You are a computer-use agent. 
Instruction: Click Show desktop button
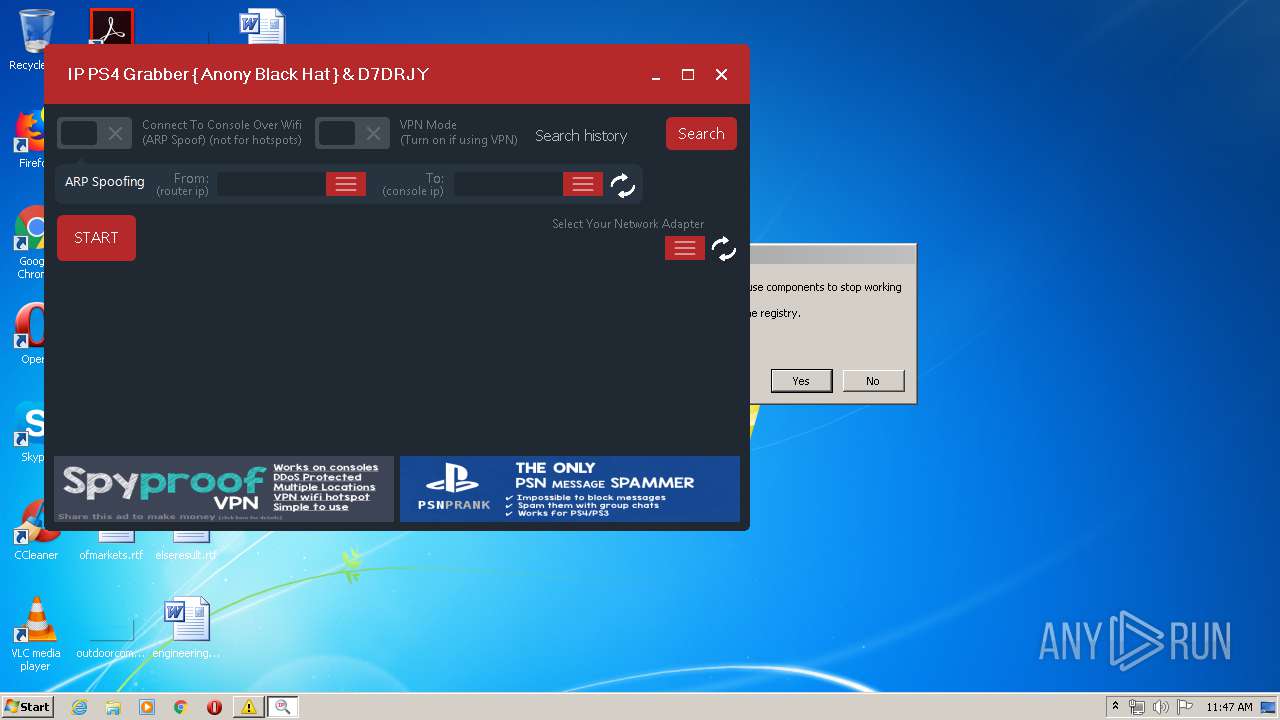pyautogui.click(x=1270, y=707)
